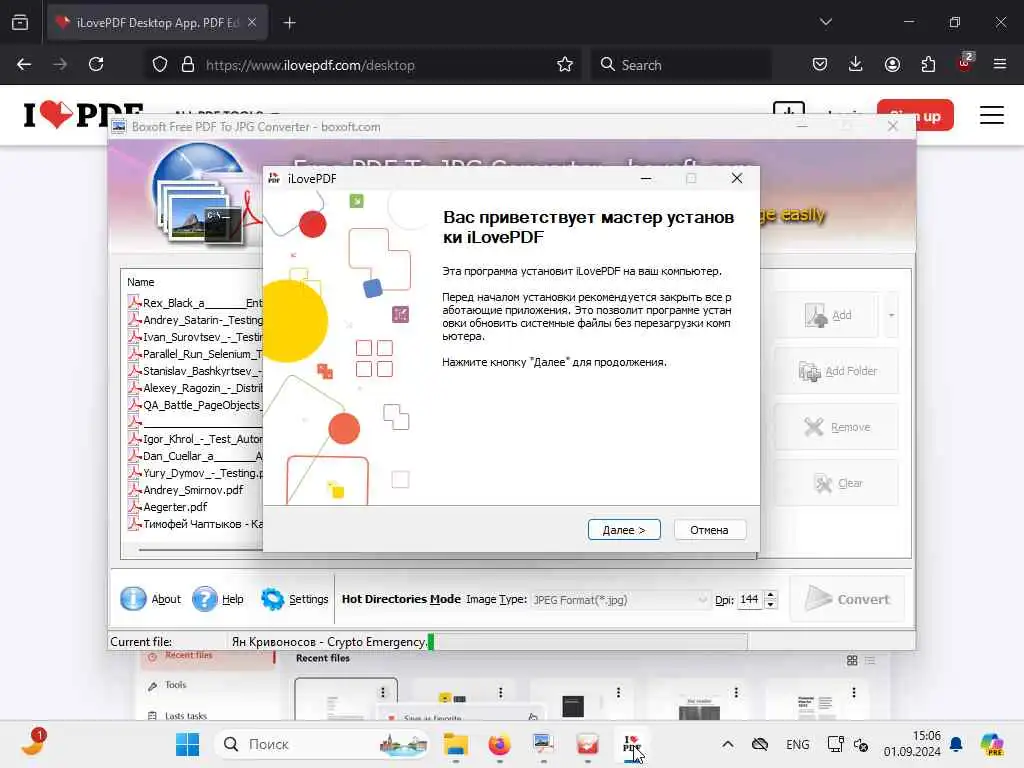Click the browser Search field

tap(682, 64)
